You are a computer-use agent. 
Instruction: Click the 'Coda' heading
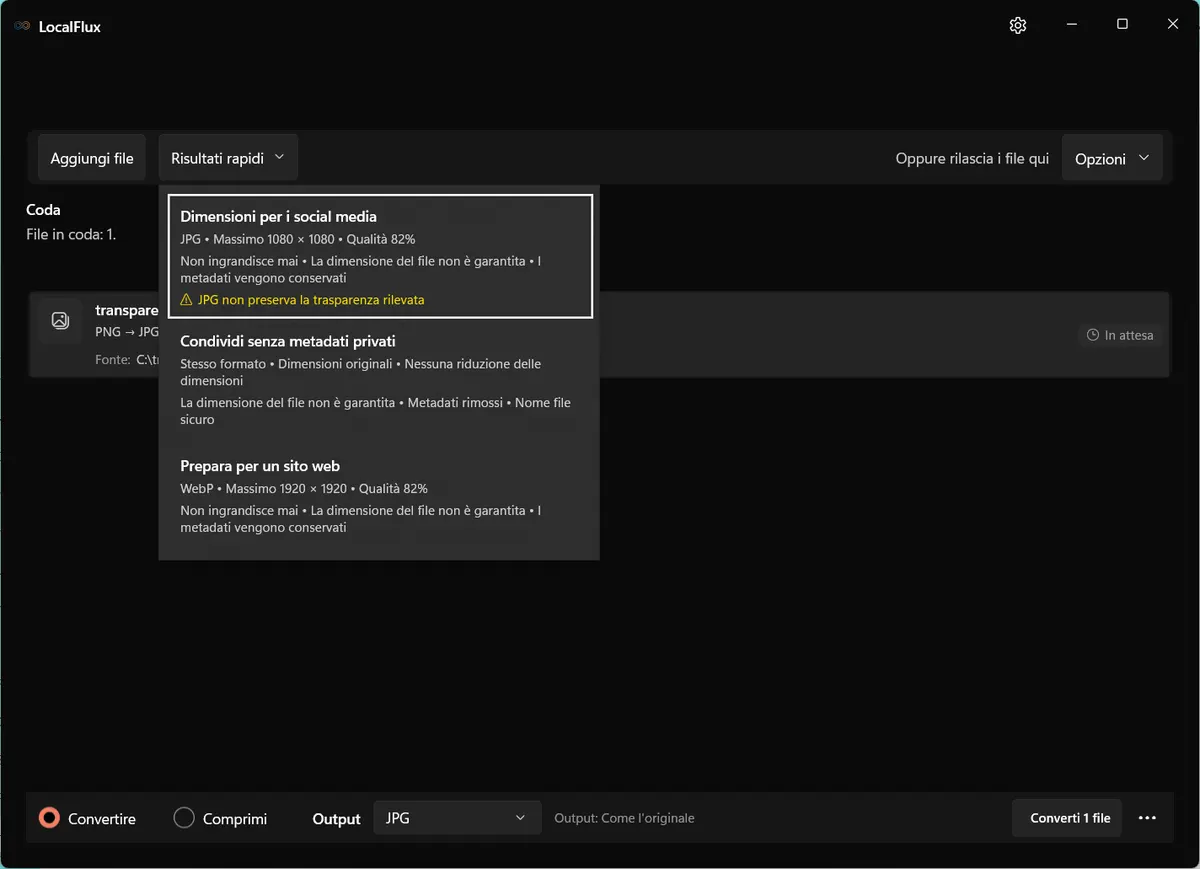click(x=43, y=210)
